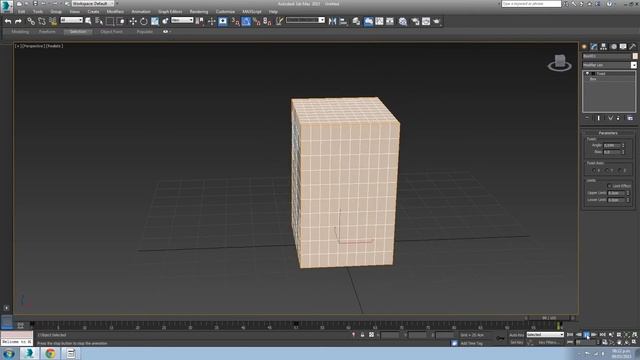
Task: Redo the last undone action
Action: pyautogui.click(x=18, y=21)
